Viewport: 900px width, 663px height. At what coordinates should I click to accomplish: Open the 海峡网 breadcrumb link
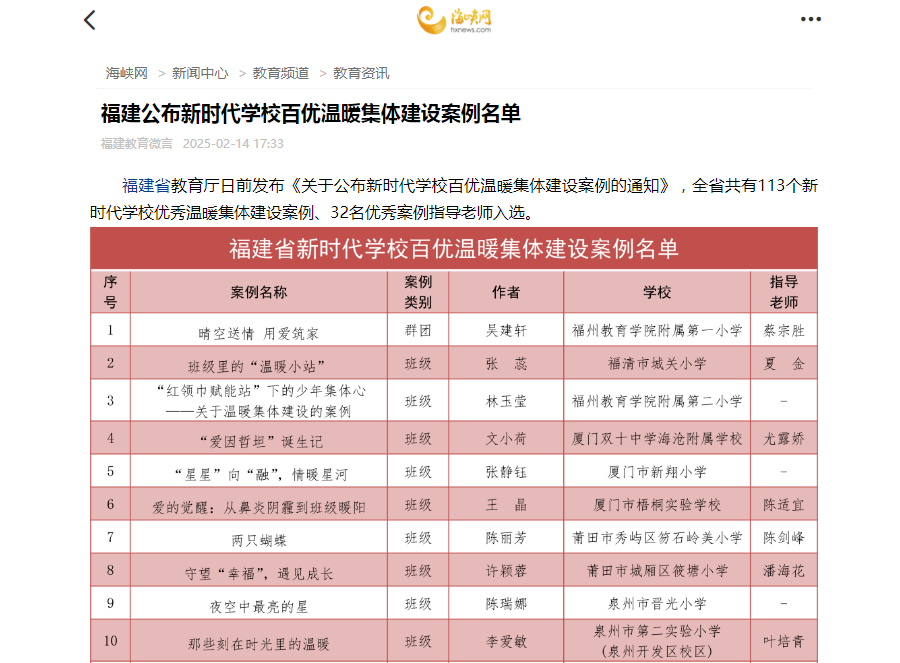click(127, 73)
